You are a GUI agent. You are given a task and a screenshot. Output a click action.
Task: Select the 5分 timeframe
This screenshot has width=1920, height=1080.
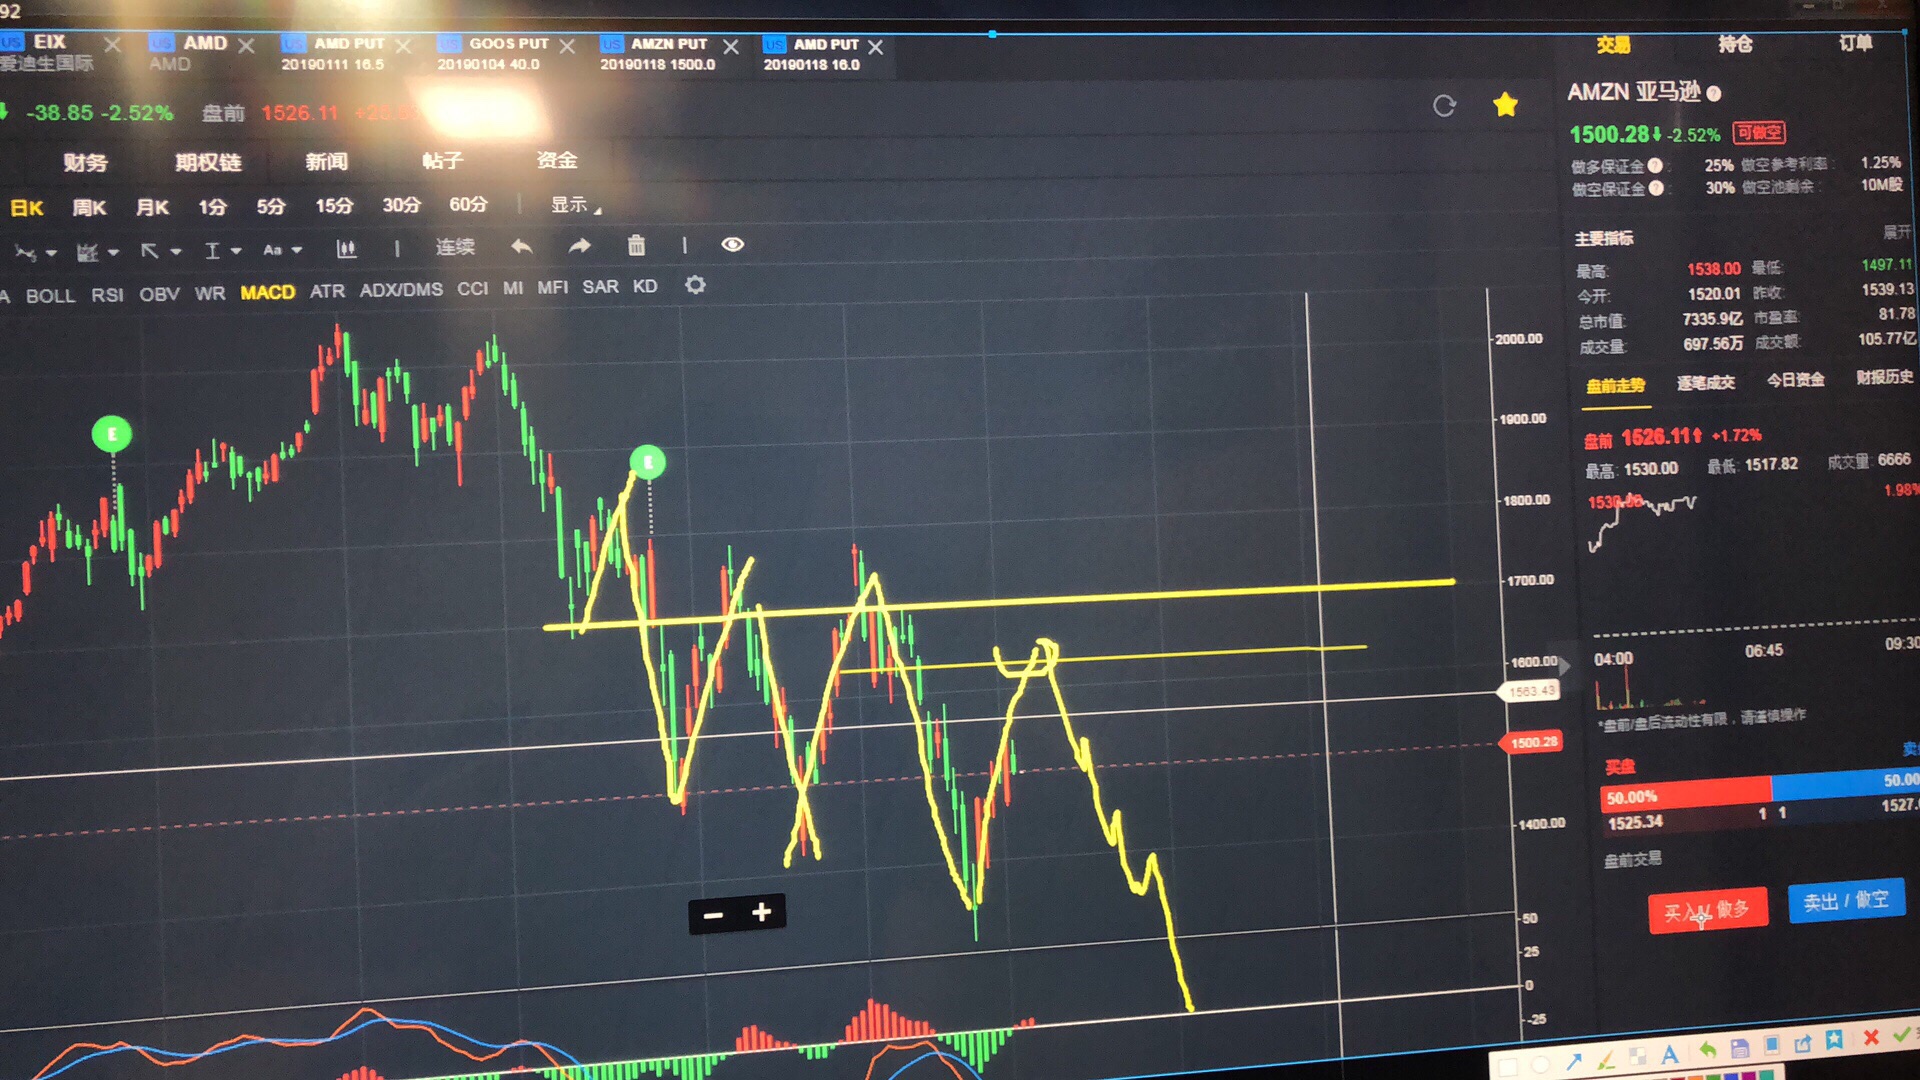[x=270, y=206]
